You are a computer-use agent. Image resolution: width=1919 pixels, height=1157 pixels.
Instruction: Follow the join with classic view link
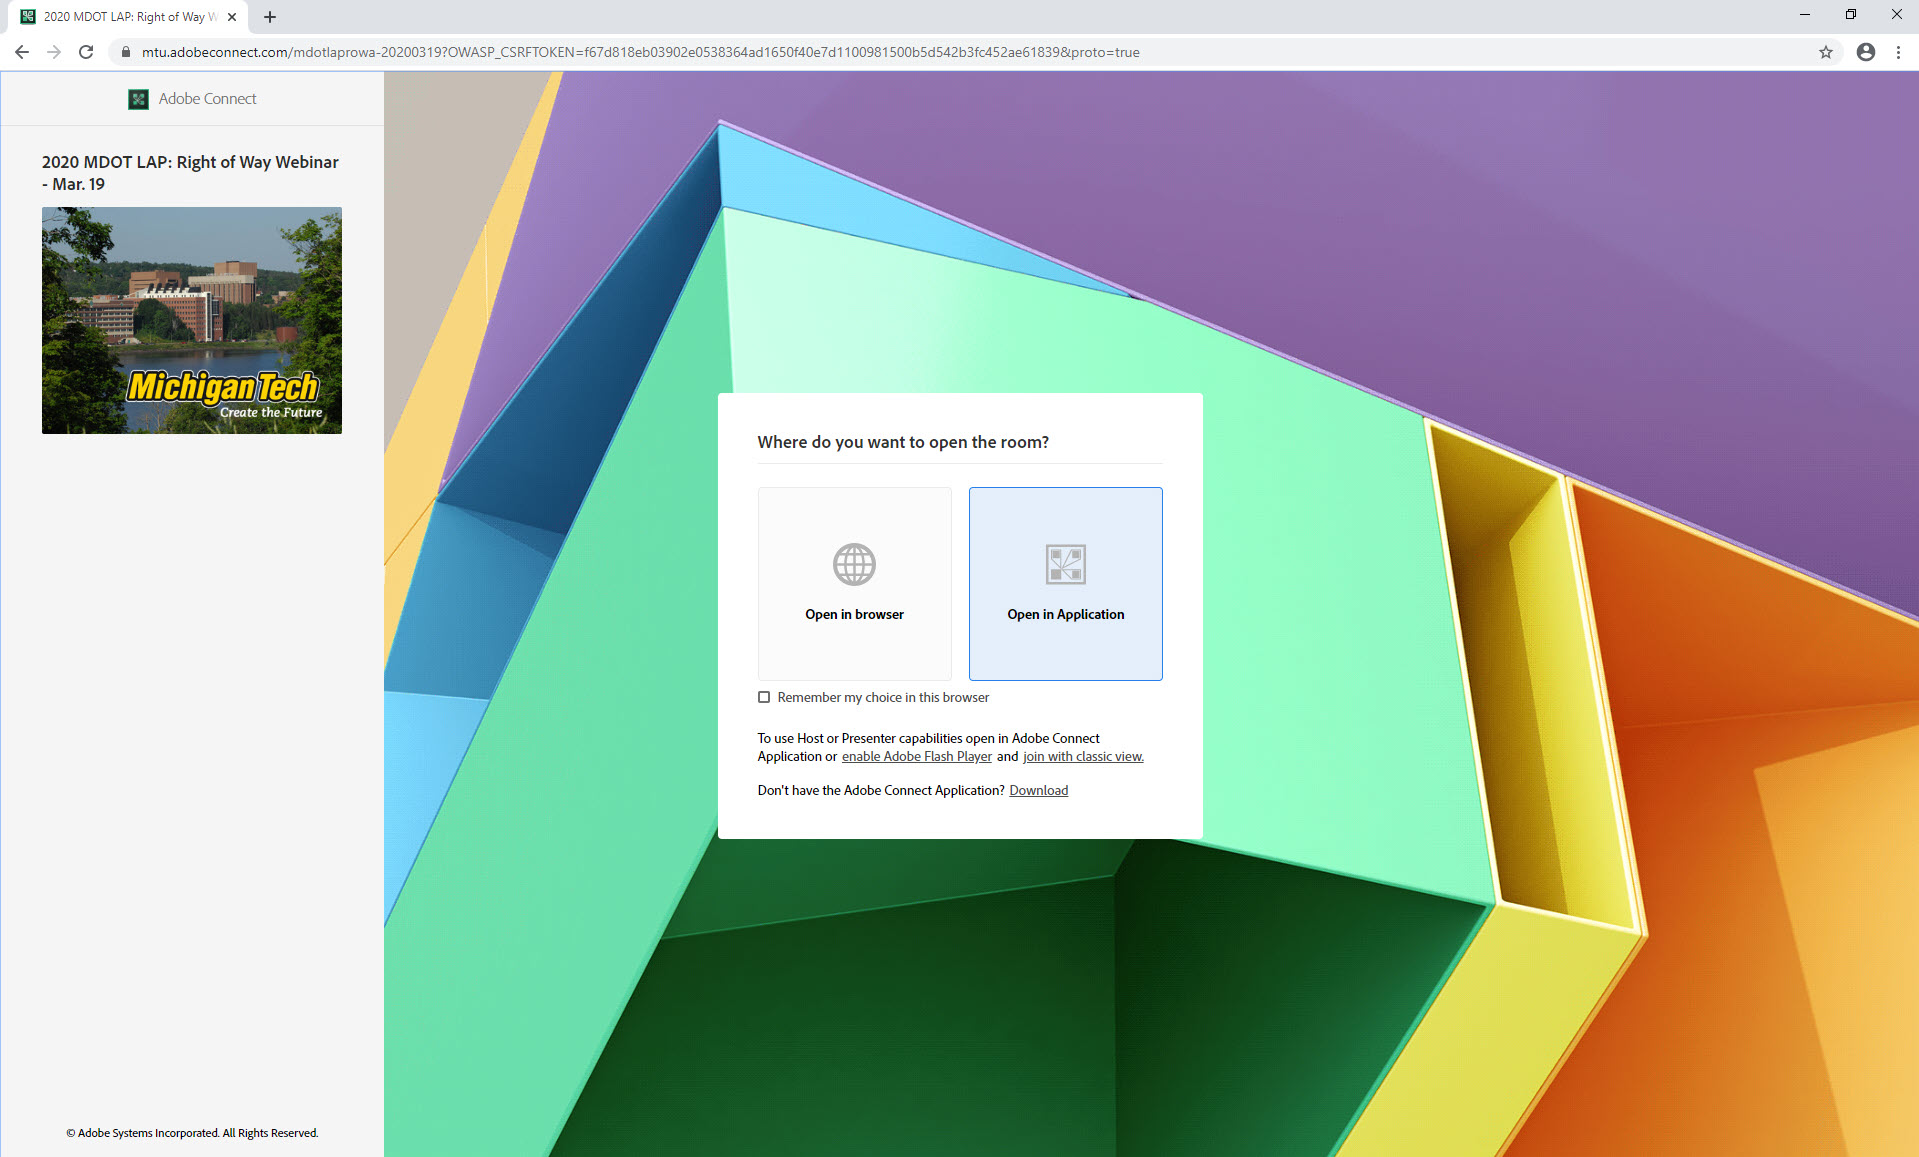pos(1083,757)
